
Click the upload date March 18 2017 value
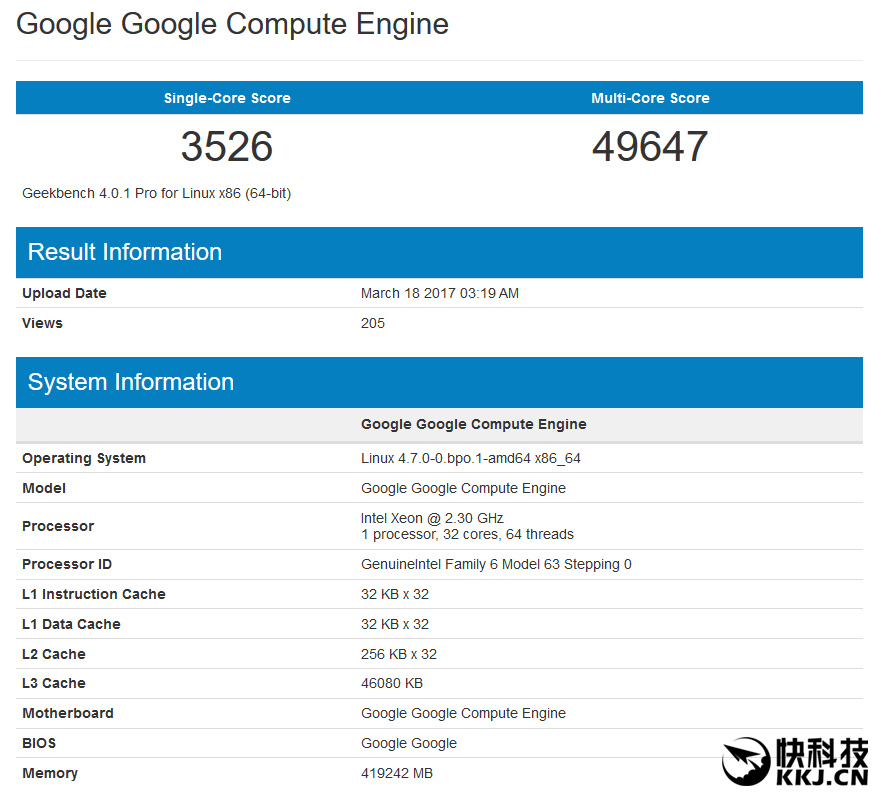tap(440, 293)
